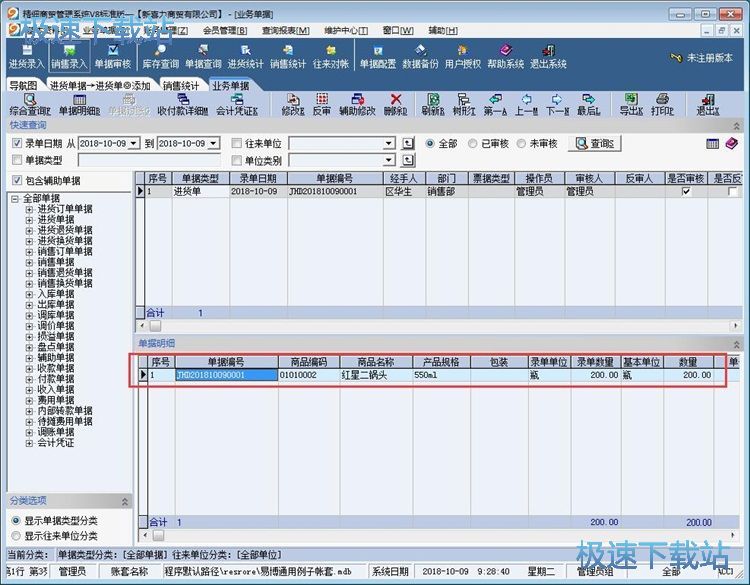Click 单据明细 detail tool icon
Image resolution: width=750 pixels, height=585 pixels.
click(x=79, y=105)
